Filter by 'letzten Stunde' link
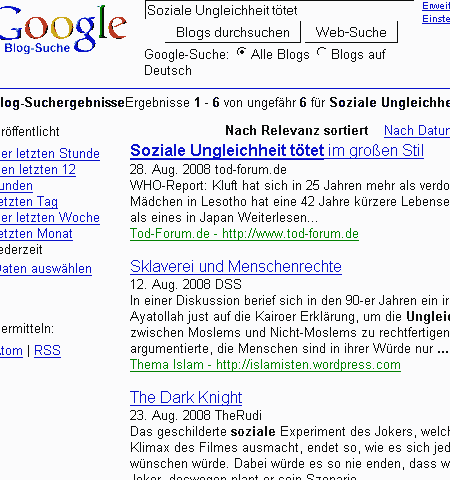Screen dimensions: 450x480 [50, 154]
